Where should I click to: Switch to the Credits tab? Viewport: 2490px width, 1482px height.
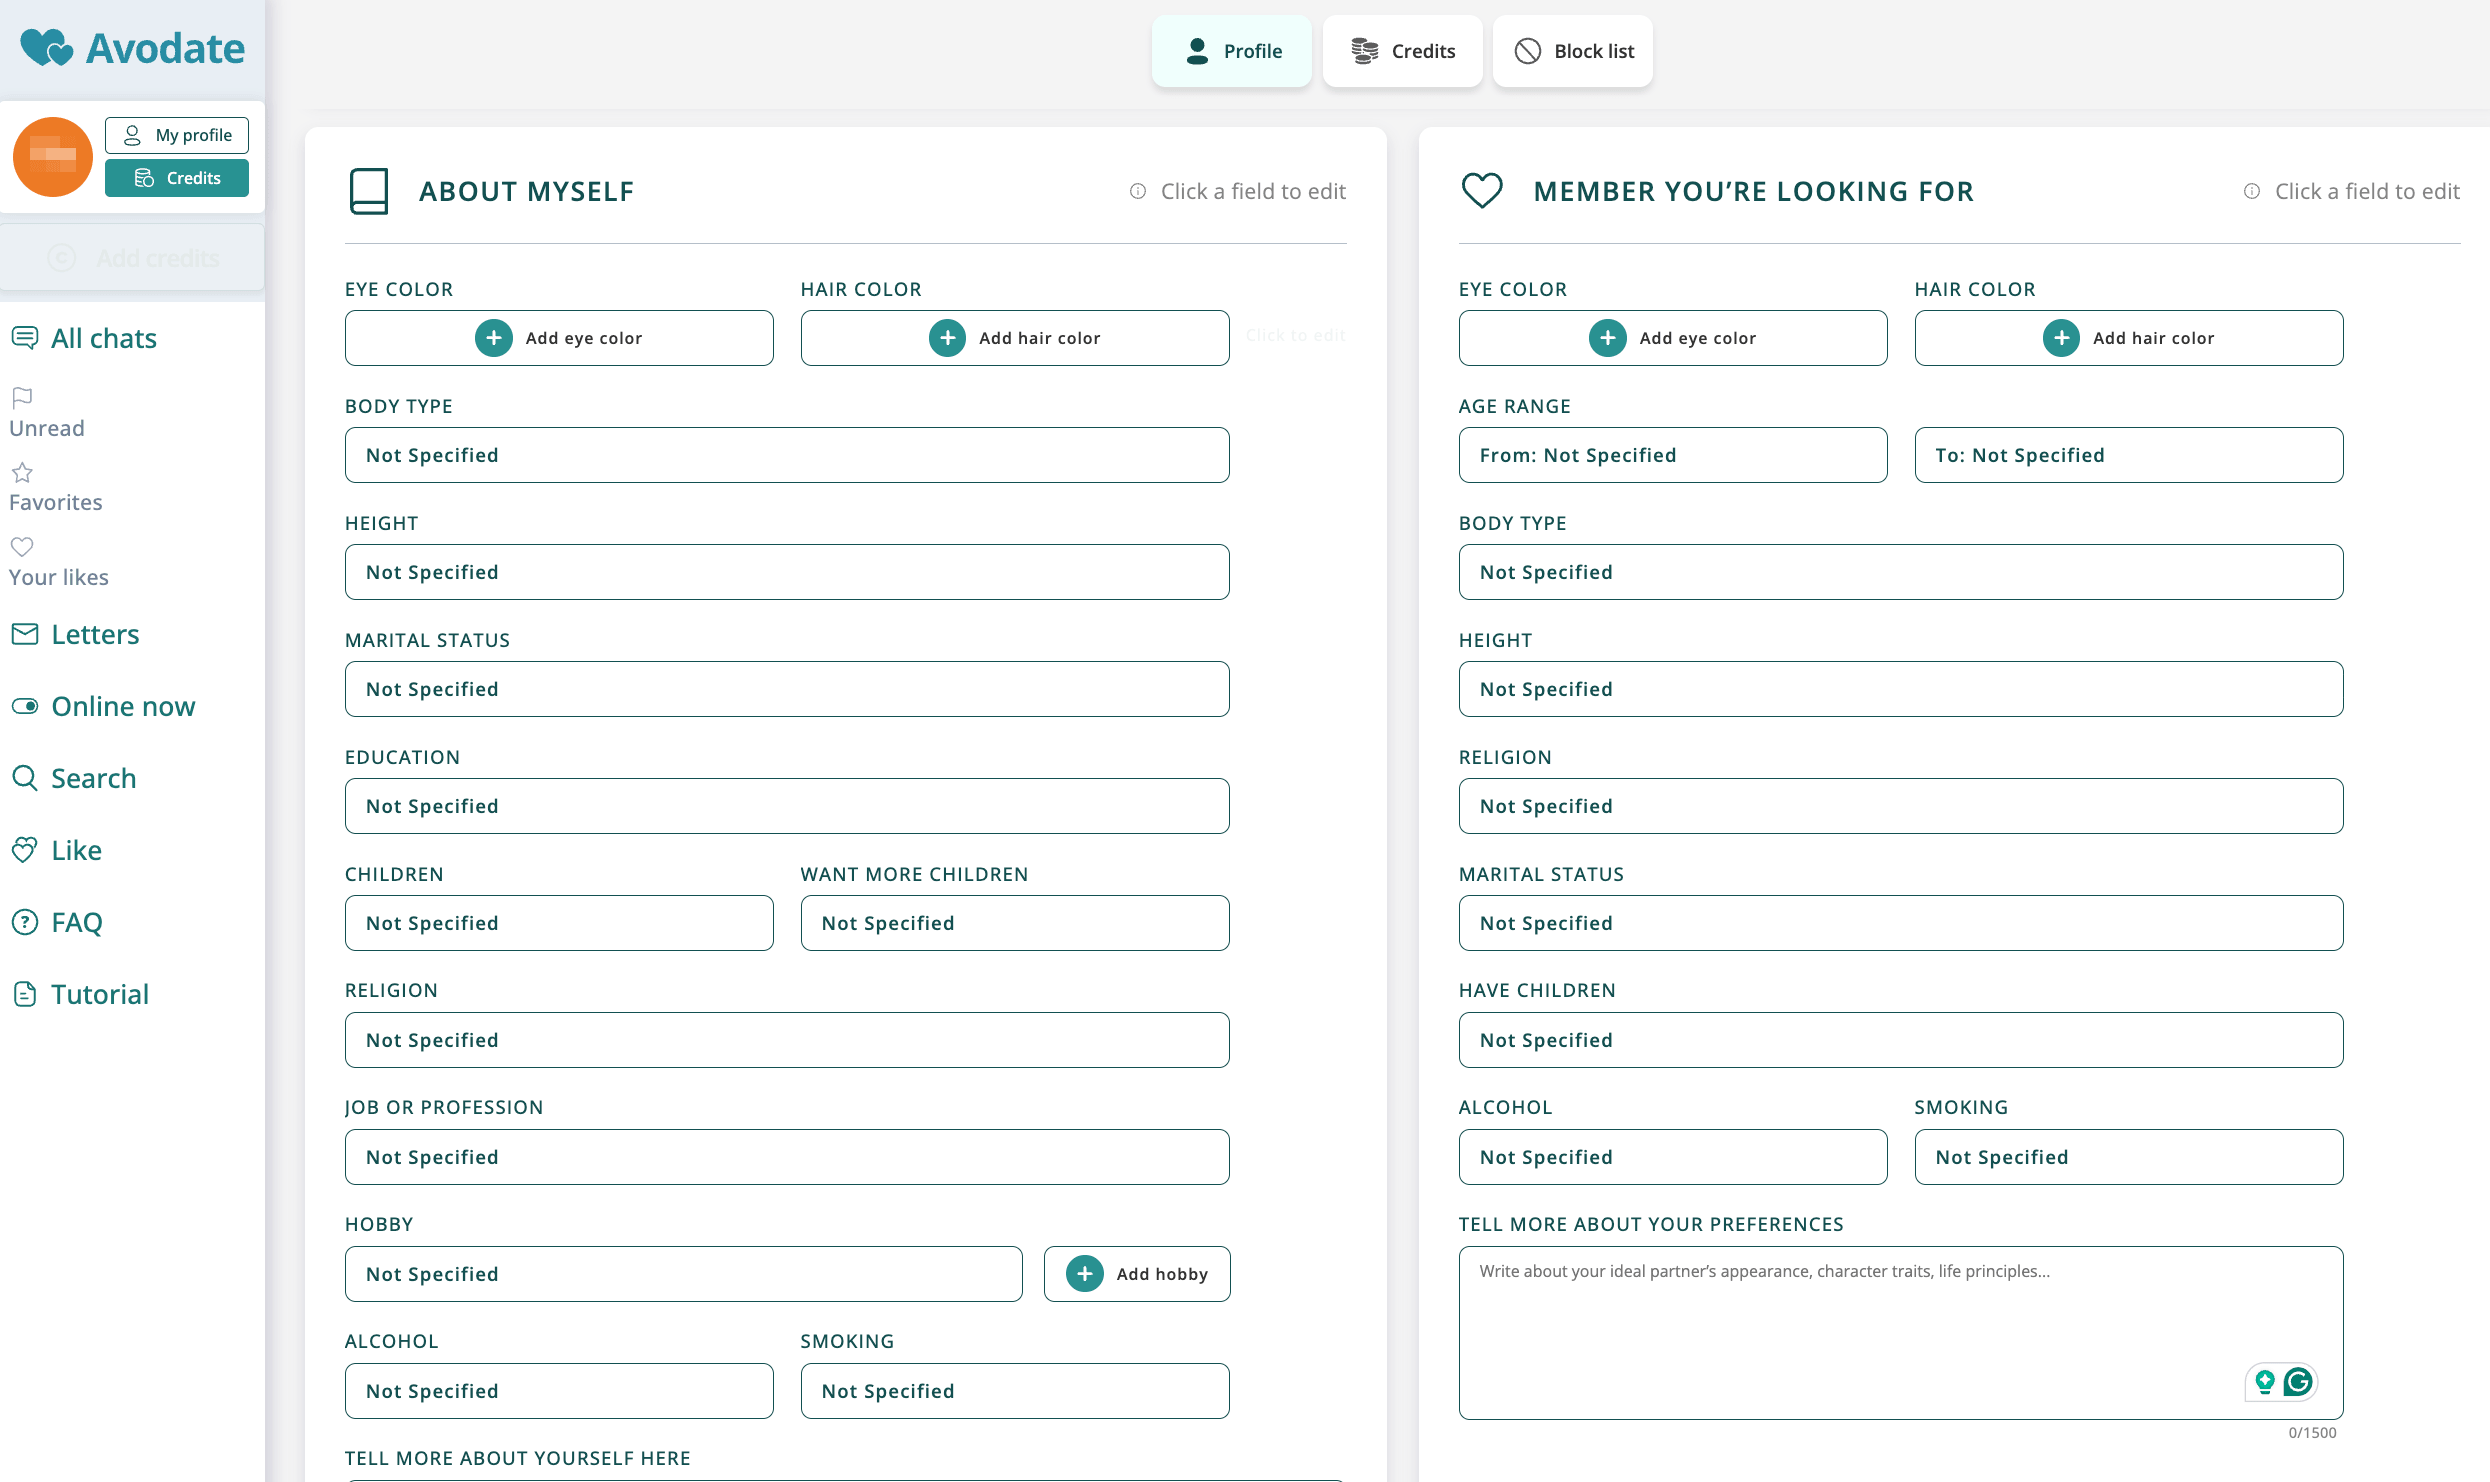[1403, 51]
